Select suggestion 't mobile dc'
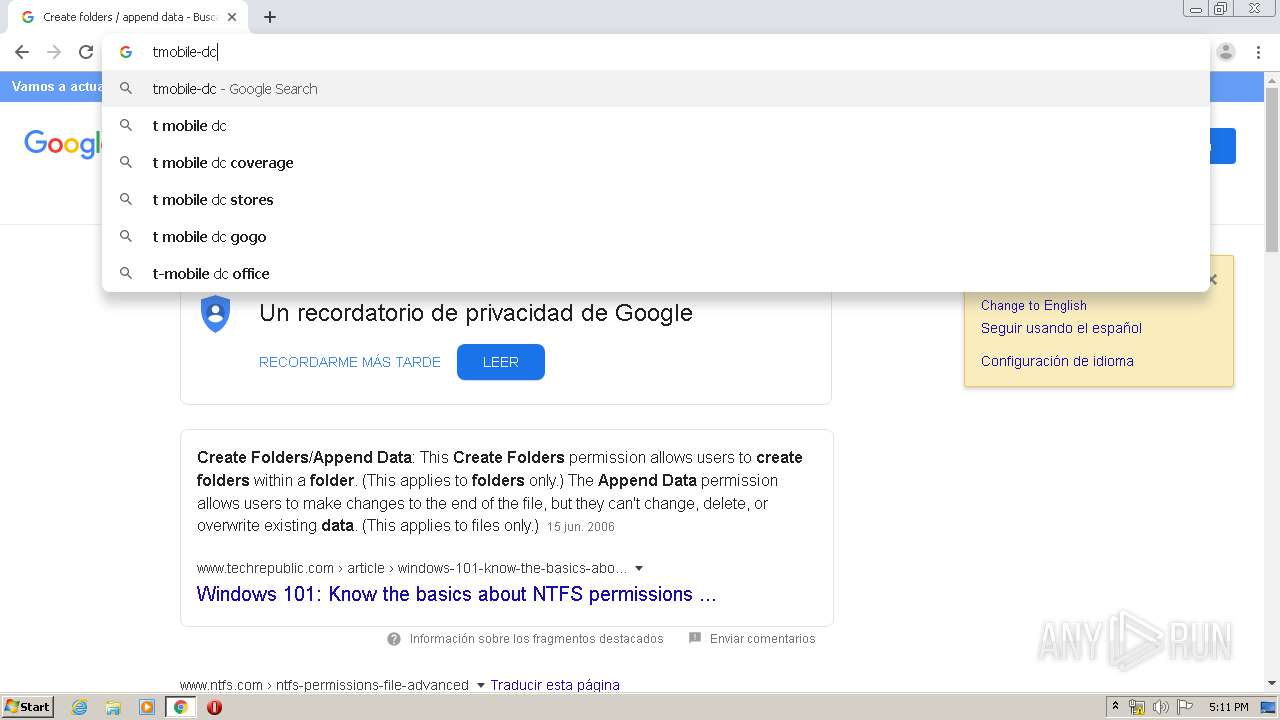The width and height of the screenshot is (1280, 720). pyautogui.click(x=656, y=126)
